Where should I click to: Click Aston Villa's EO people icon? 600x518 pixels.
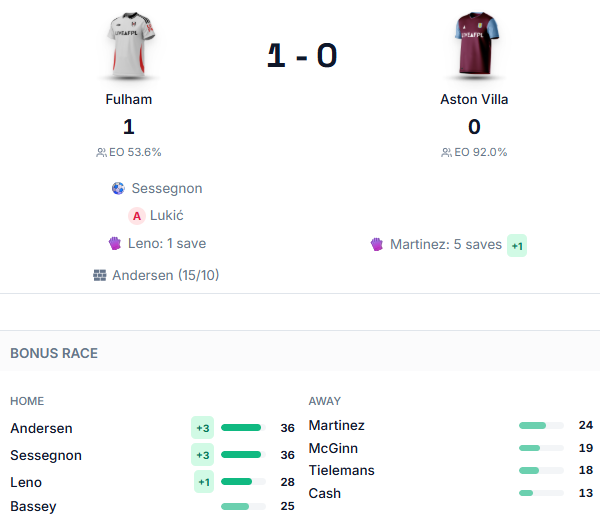click(446, 152)
